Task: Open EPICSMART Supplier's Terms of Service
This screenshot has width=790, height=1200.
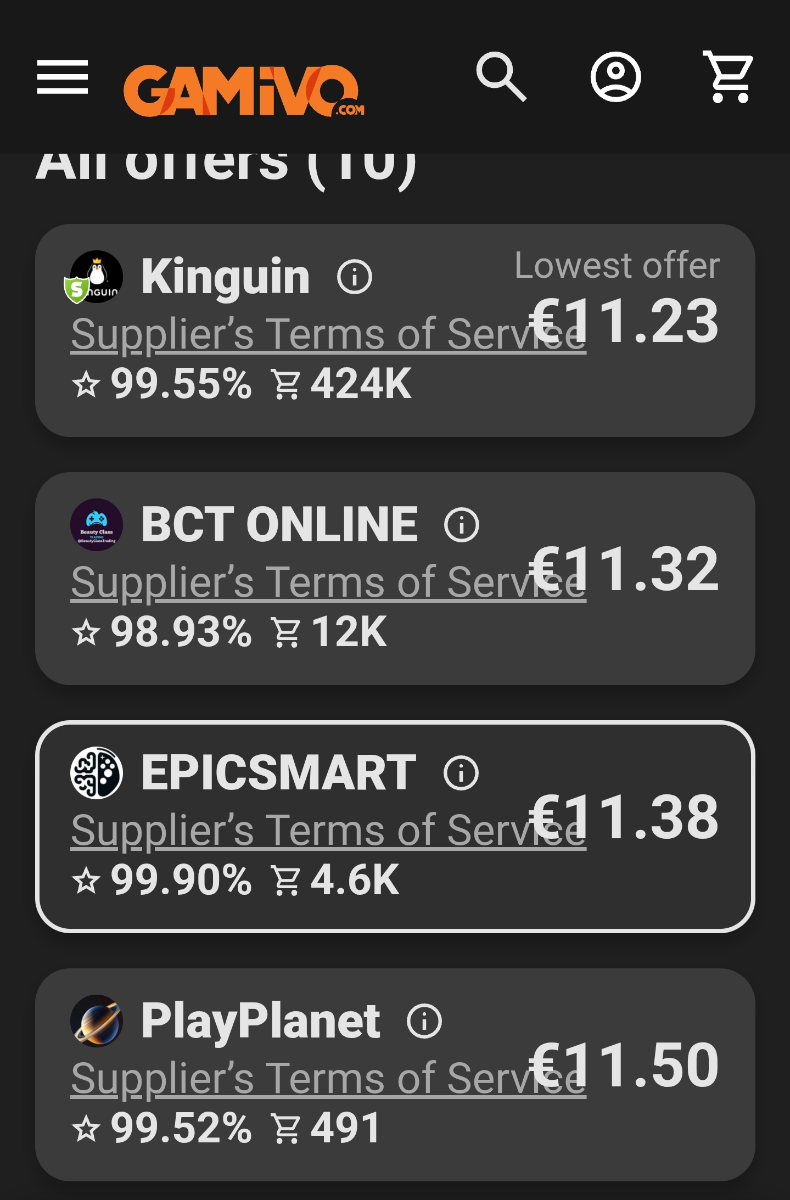Action: [328, 830]
